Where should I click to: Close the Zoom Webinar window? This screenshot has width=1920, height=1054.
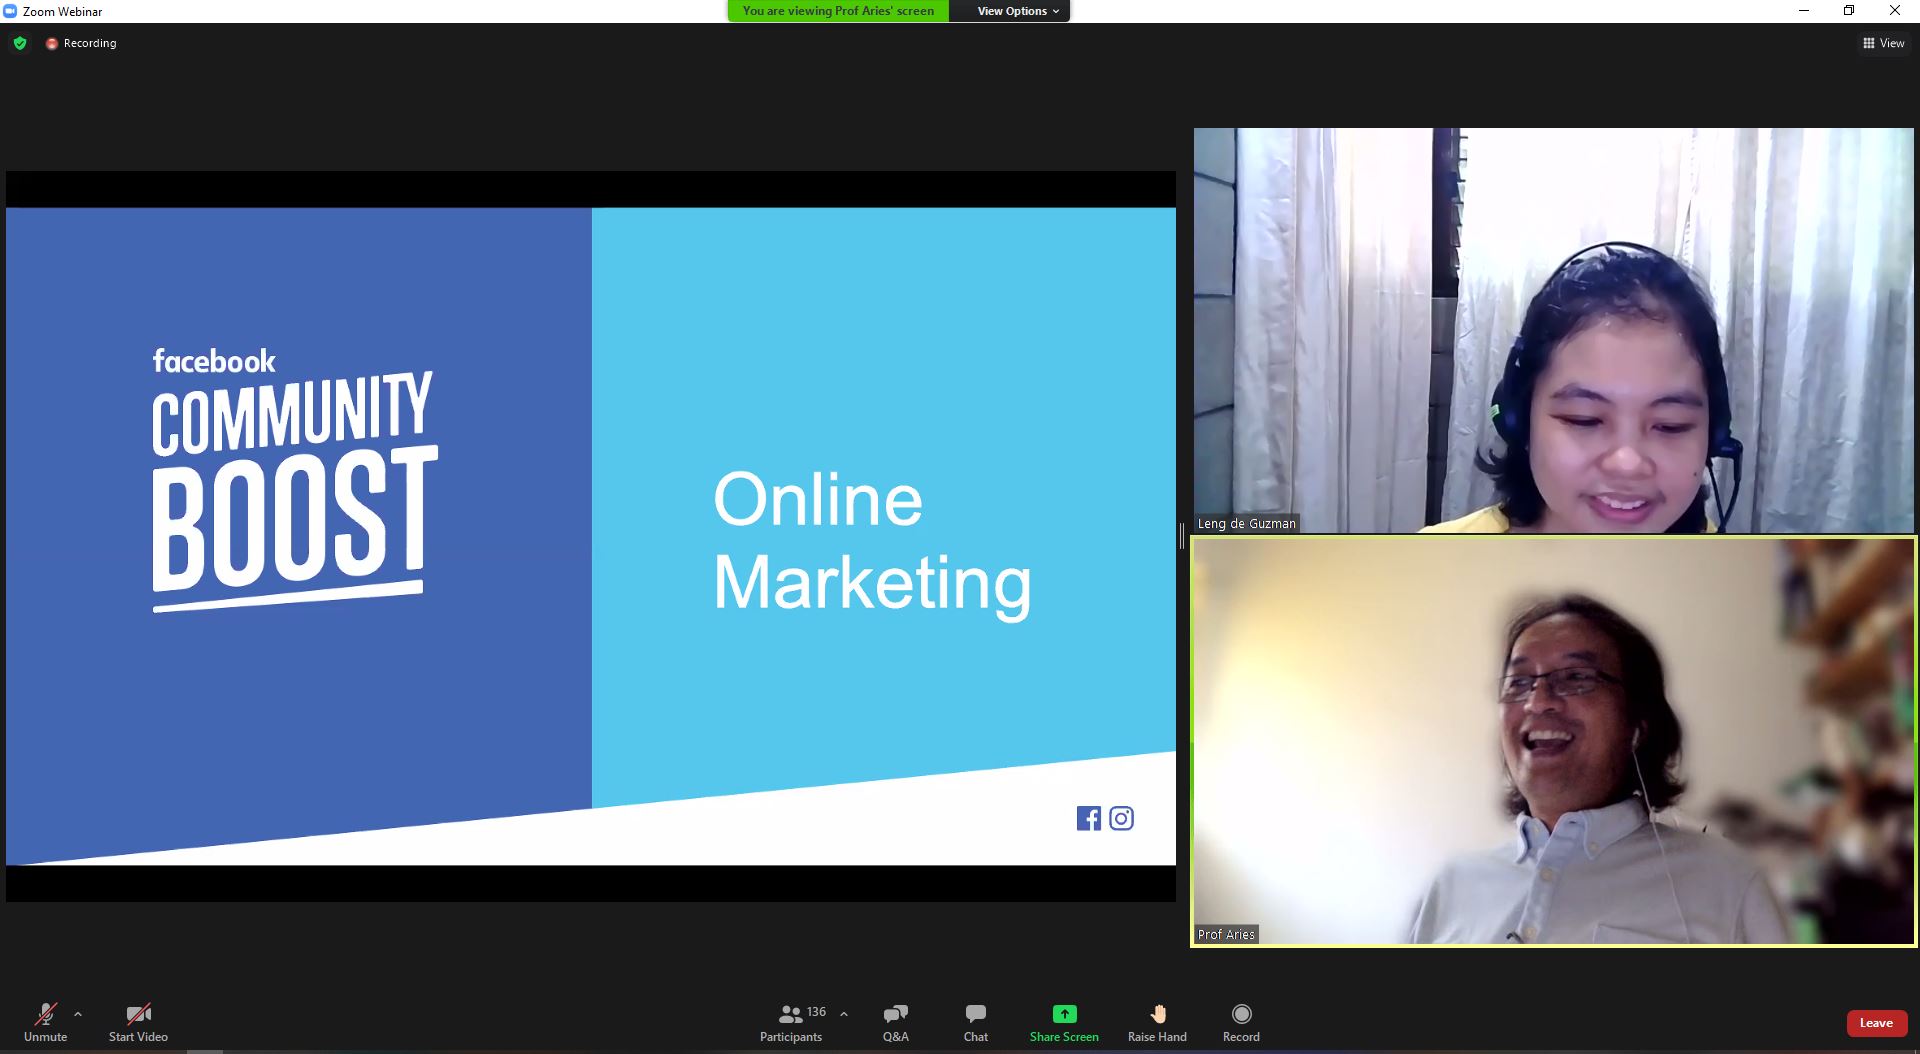(1894, 11)
